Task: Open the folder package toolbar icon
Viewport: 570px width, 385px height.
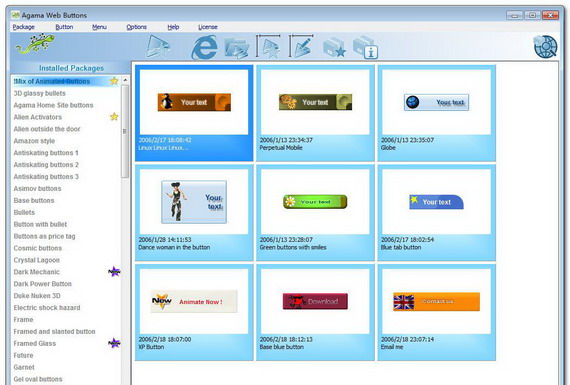Action: pyautogui.click(x=237, y=48)
